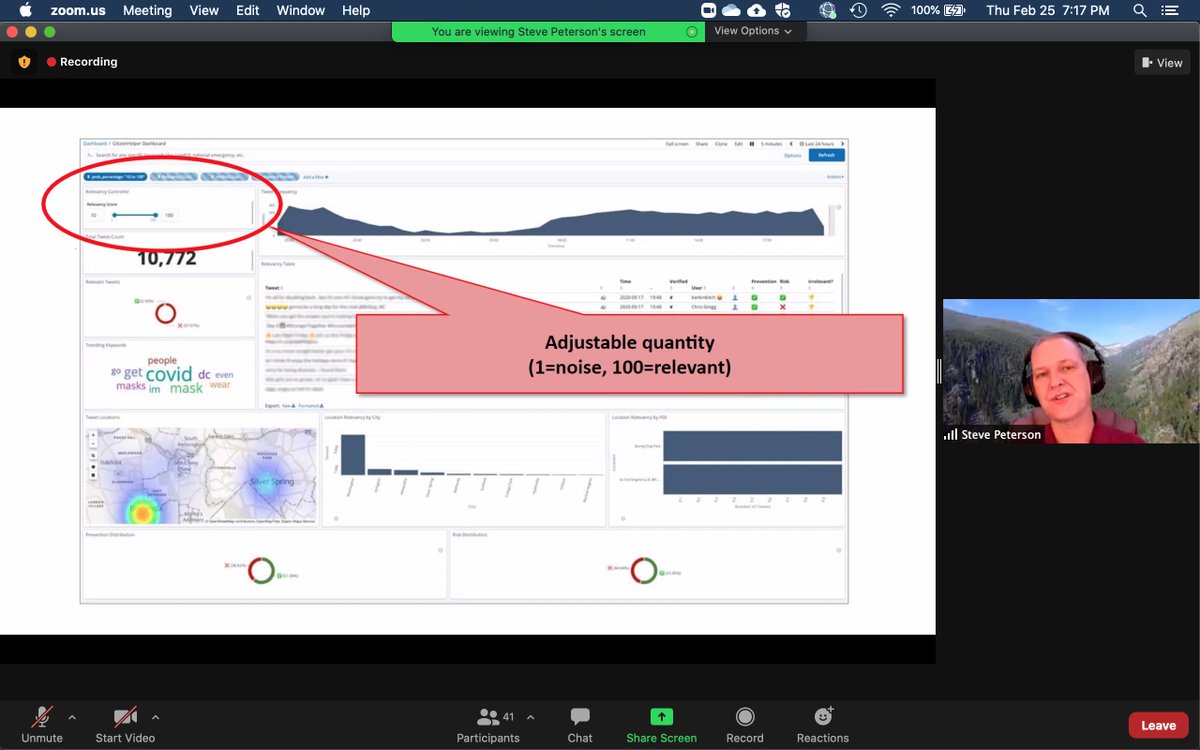
Task: Pause dashboard auto-refresh with the pause control
Action: 750,144
